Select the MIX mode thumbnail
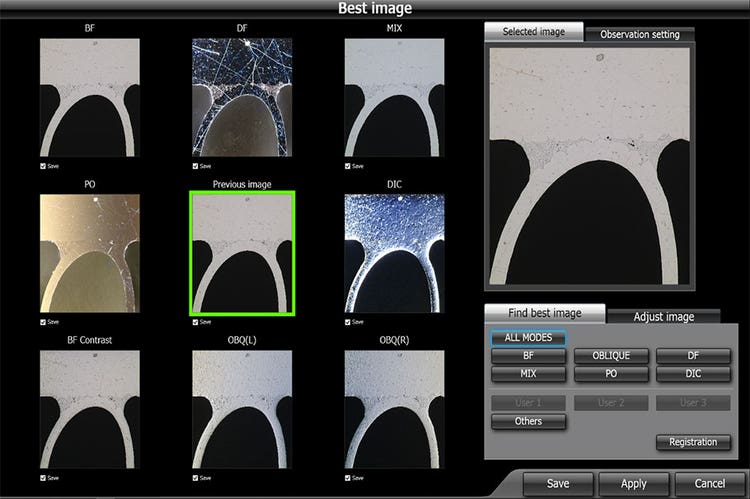The width and height of the screenshot is (750, 499). pyautogui.click(x=394, y=98)
